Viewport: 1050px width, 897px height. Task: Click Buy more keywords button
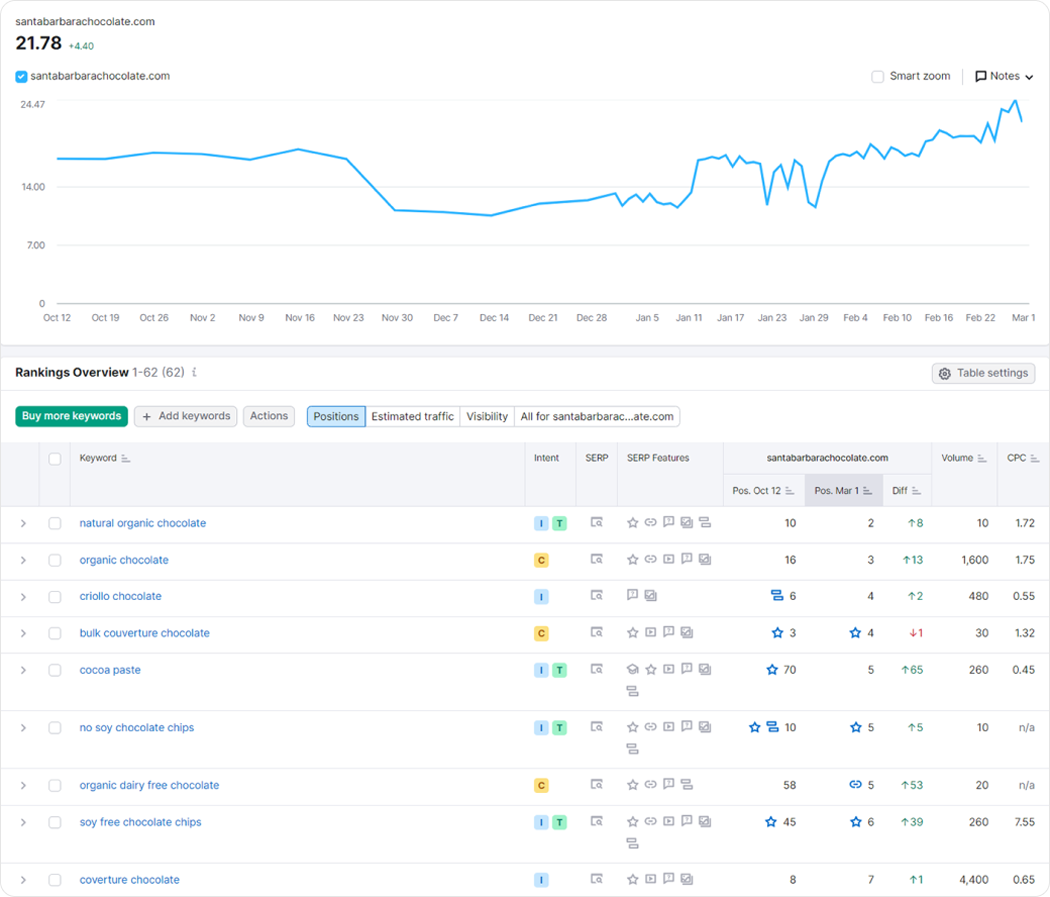pyautogui.click(x=72, y=416)
